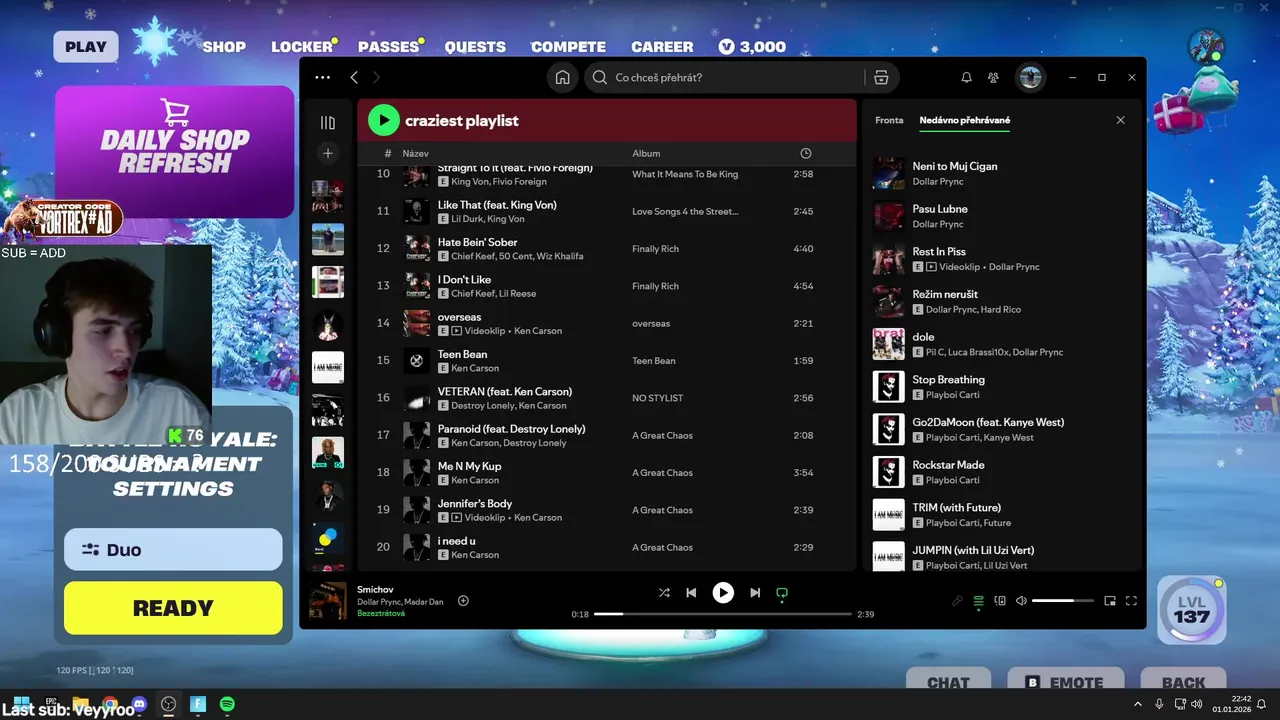Mute Spotify volume speaker icon
Viewport: 1280px width, 720px height.
pos(1021,601)
